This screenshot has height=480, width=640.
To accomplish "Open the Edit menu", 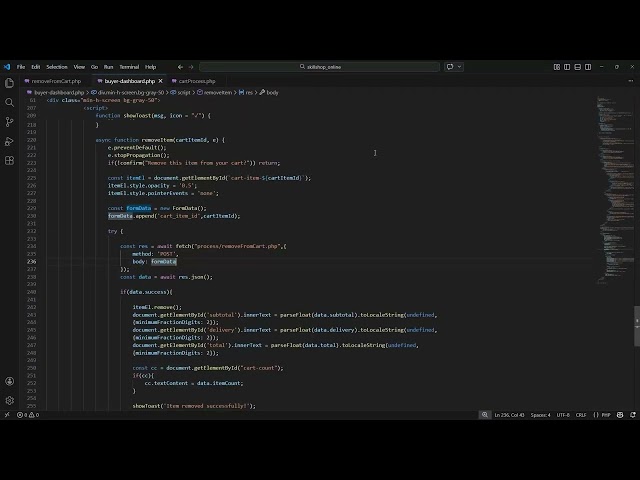I will point(36,67).
